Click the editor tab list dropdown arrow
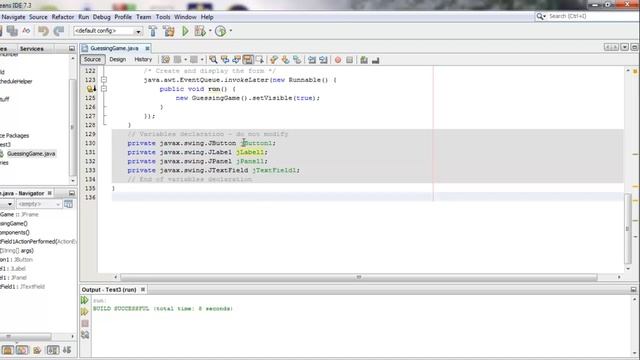 (x=624, y=48)
